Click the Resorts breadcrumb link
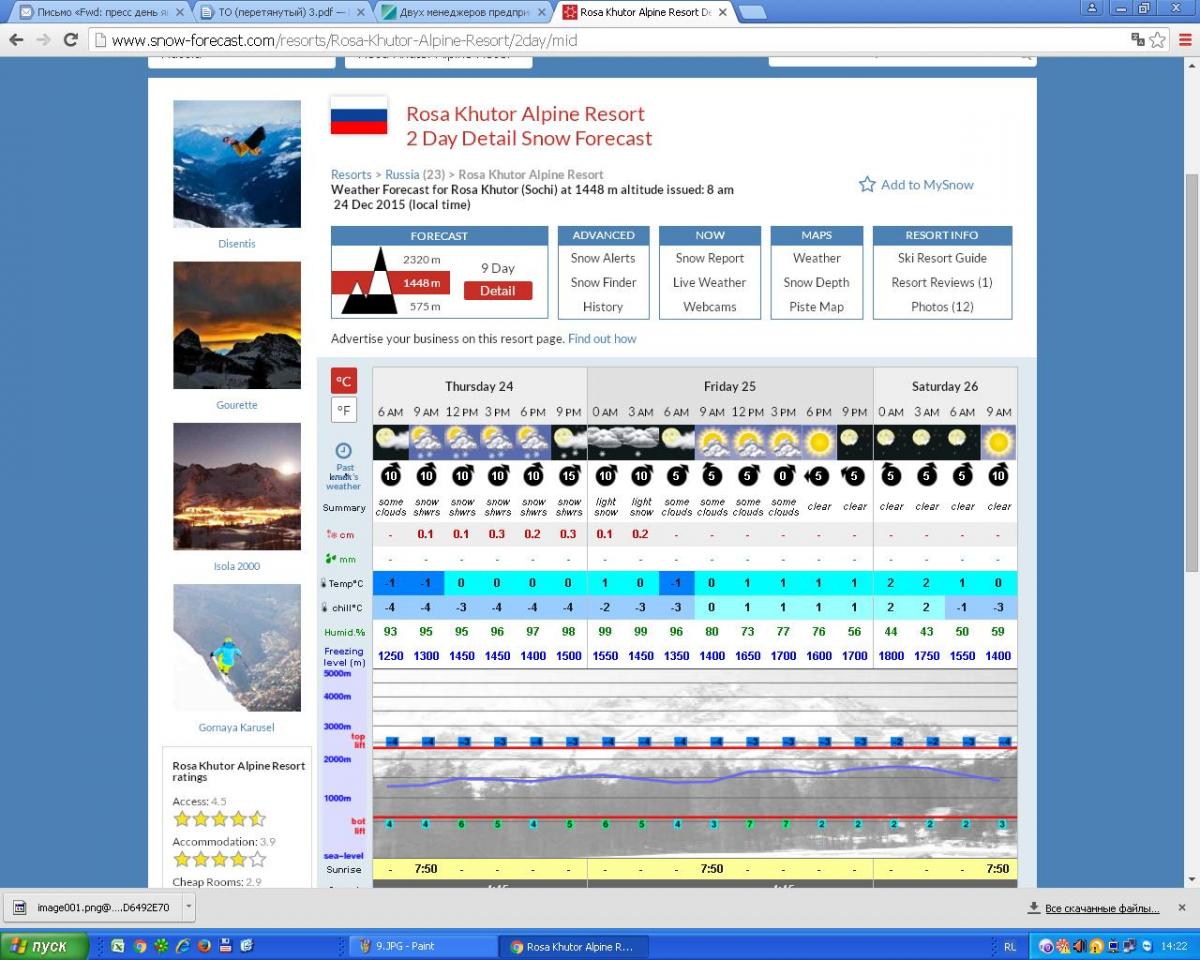Image resolution: width=1200 pixels, height=960 pixels. click(351, 174)
